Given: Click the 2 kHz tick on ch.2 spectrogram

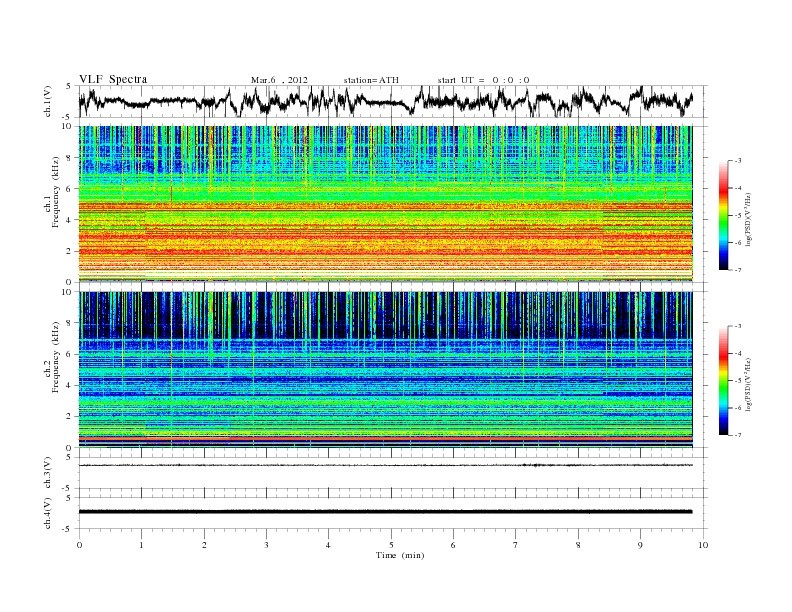Looking at the screenshot, I should click(x=69, y=417).
